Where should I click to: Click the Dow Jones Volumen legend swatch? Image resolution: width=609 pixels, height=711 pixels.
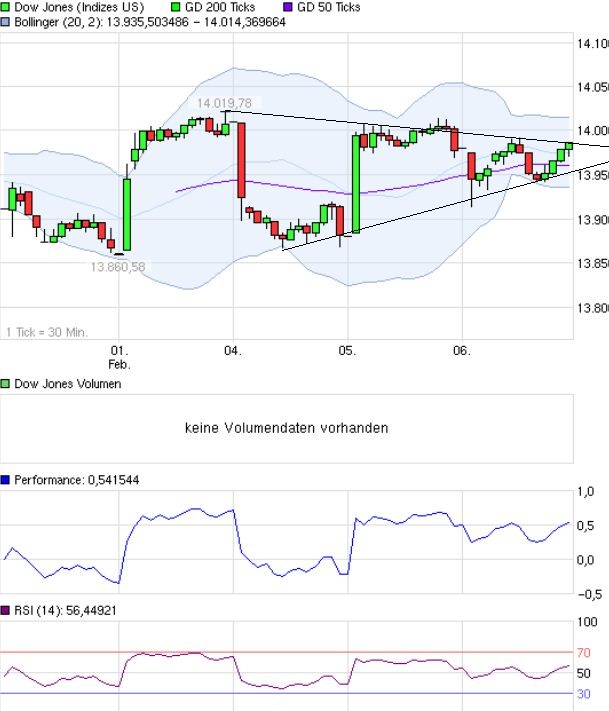point(6,384)
